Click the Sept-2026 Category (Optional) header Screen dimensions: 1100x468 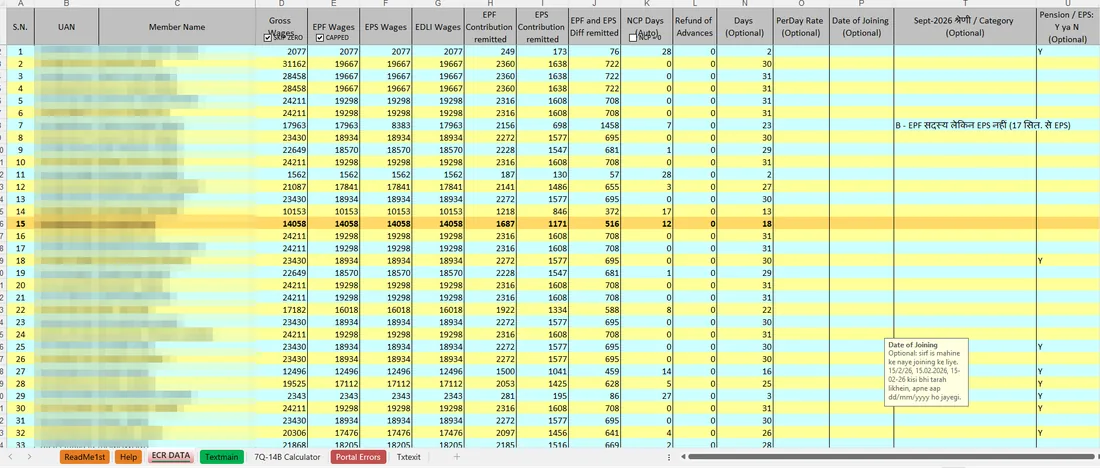965,27
